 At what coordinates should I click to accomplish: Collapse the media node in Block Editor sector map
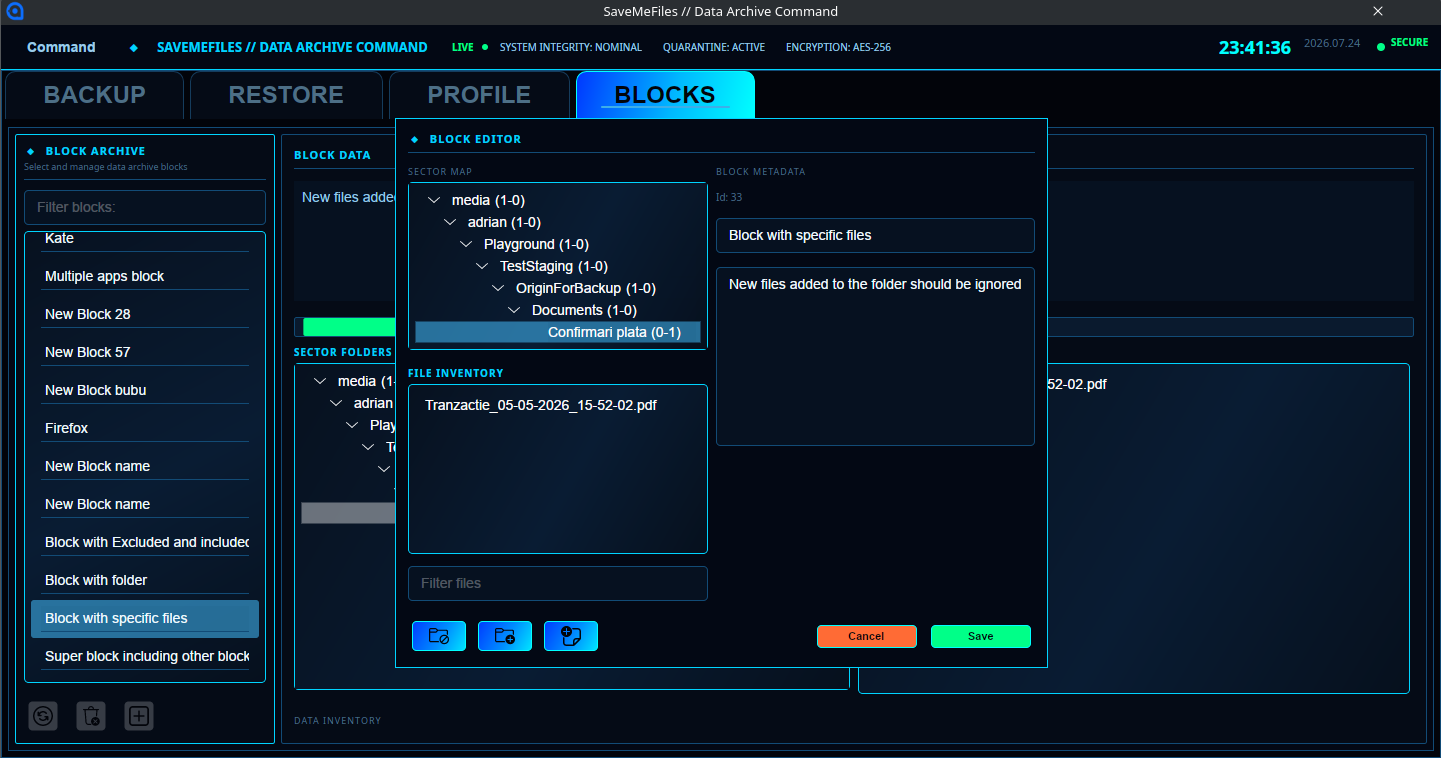click(434, 201)
